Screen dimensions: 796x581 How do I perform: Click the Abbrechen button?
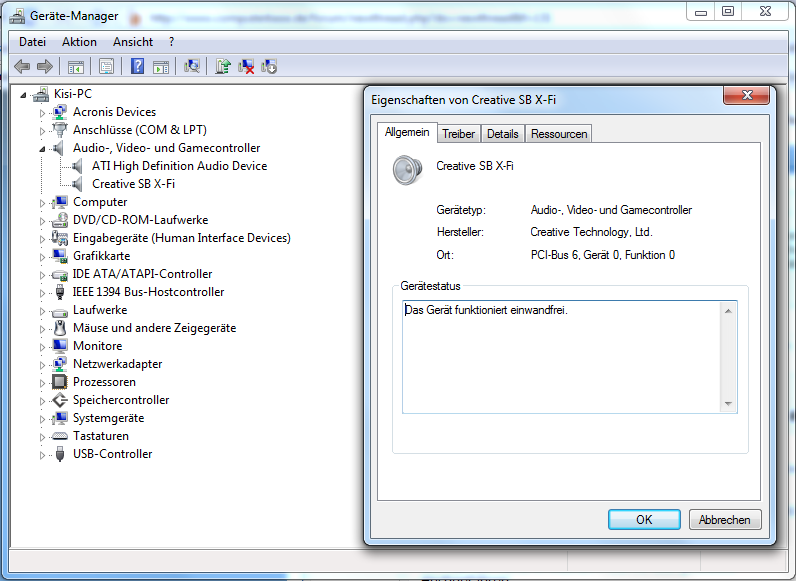point(724,520)
